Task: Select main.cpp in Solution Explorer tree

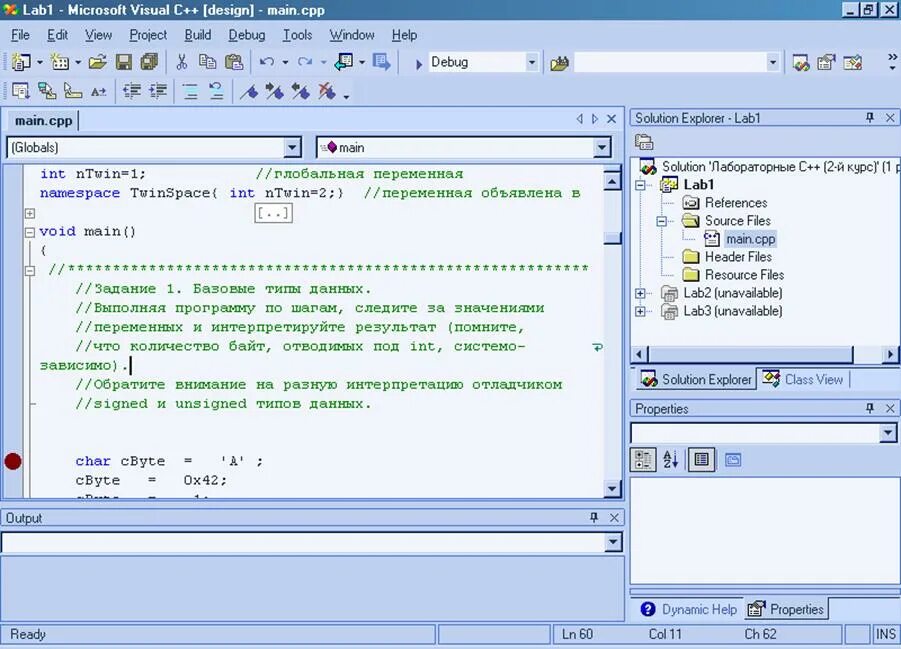Action: [x=750, y=239]
